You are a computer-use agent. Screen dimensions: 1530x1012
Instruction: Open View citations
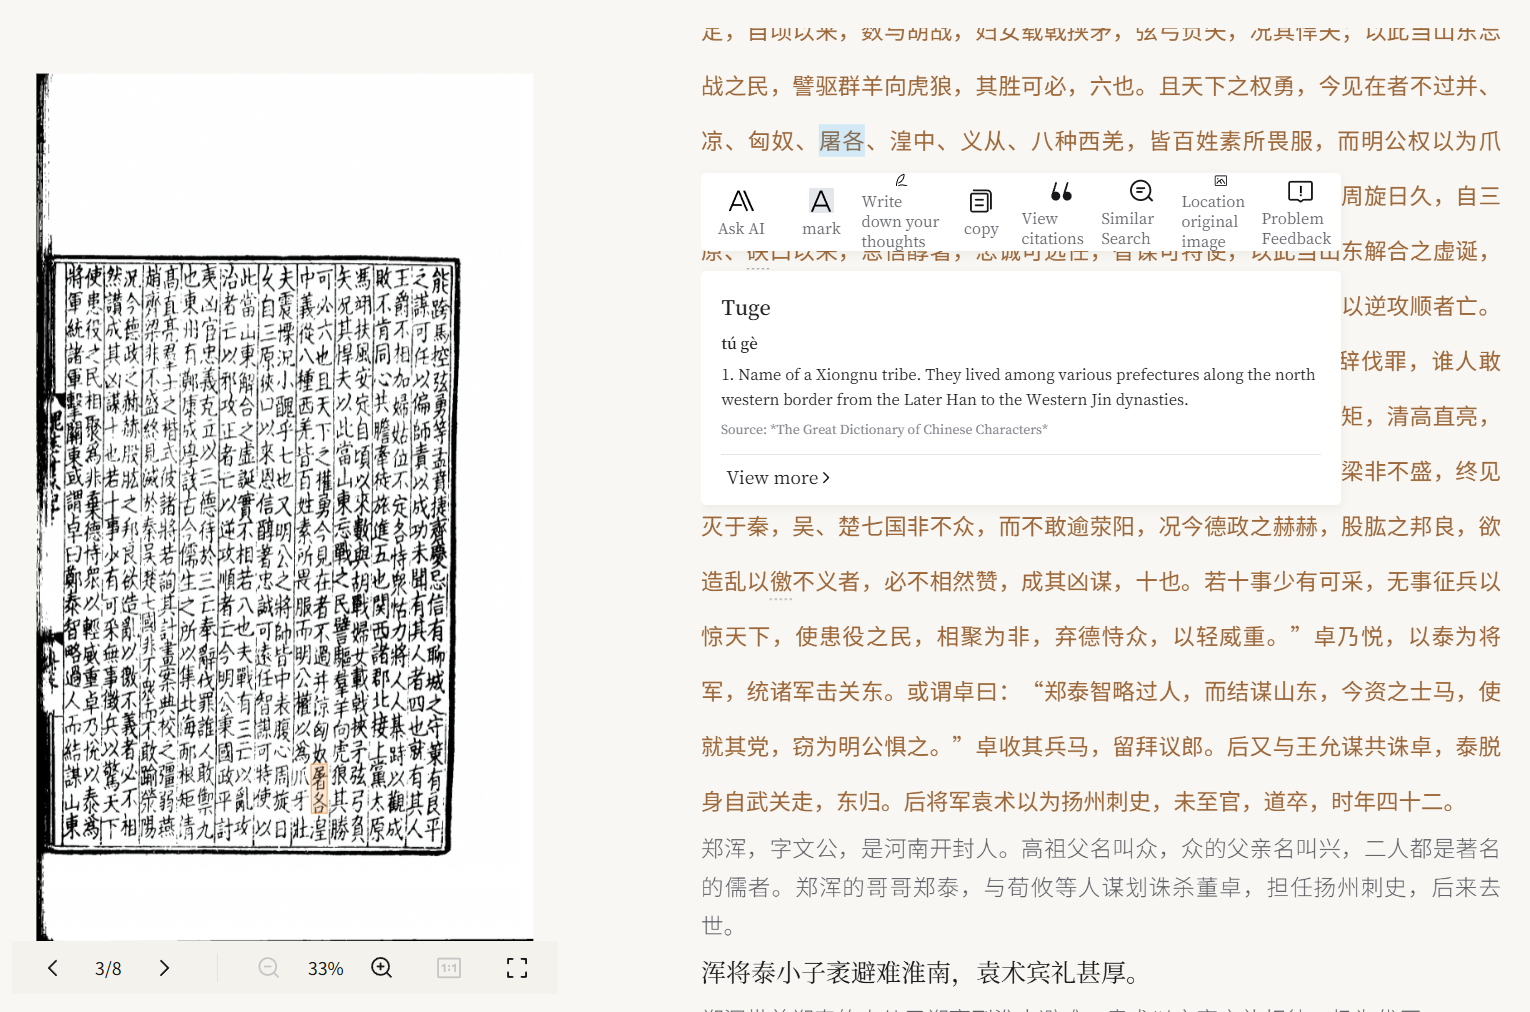[1052, 213]
